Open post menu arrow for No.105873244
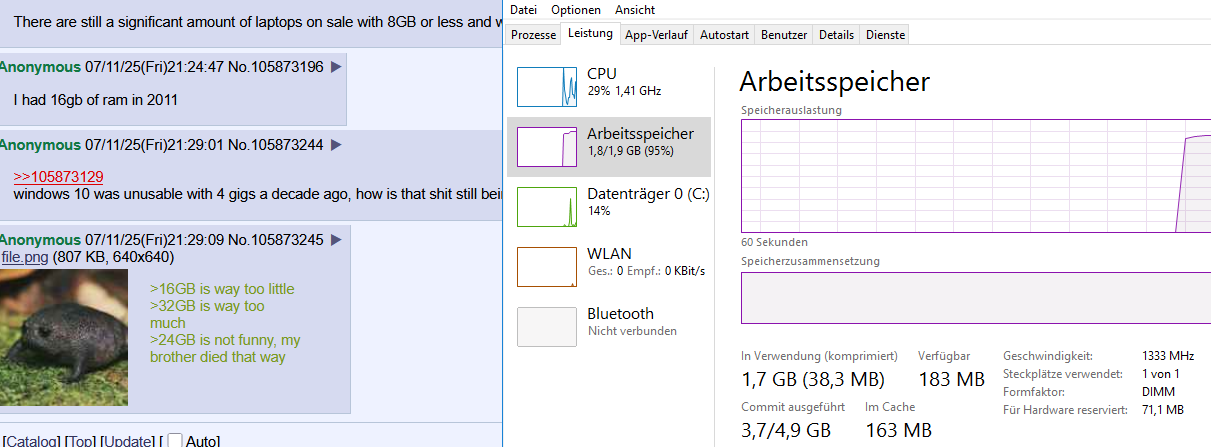The height and width of the screenshot is (447, 1211). [336, 145]
